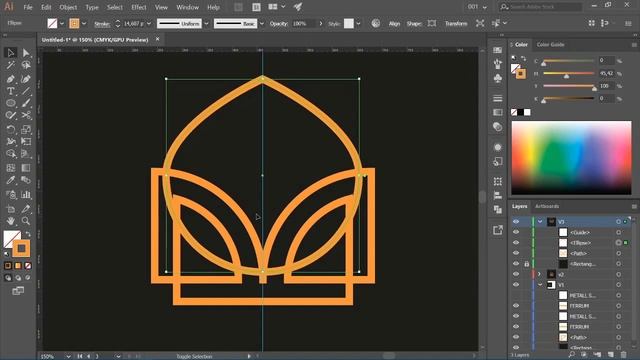Viewport: 640px width, 360px height.
Task: Switch to the Color Guide tab
Action: click(550, 44)
